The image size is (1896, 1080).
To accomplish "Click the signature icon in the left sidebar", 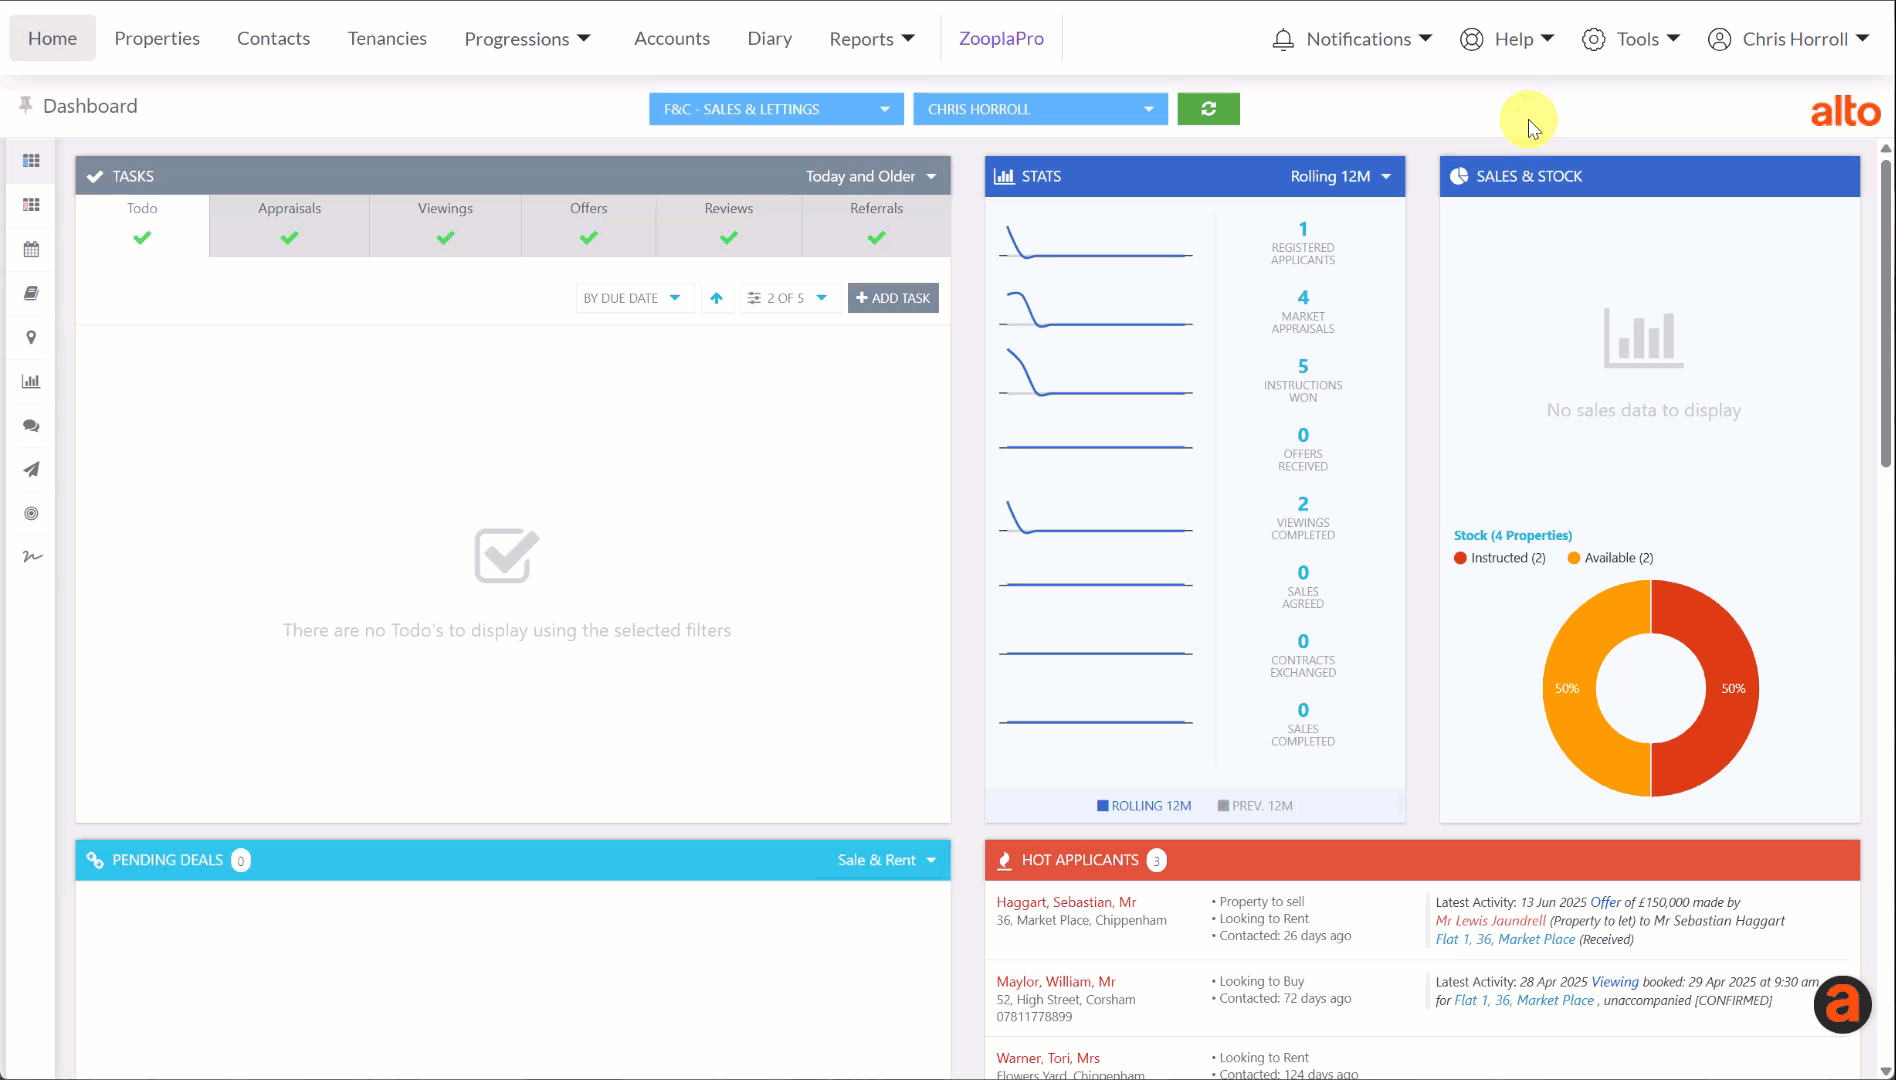I will 31,557.
